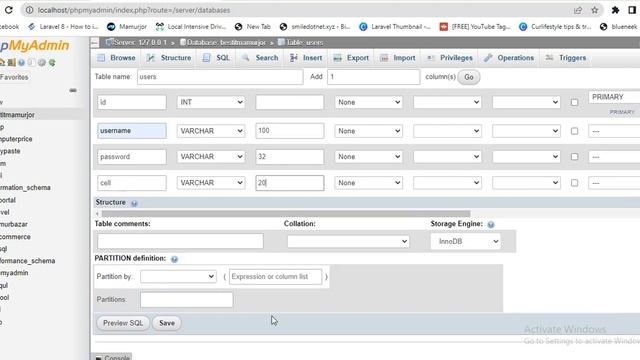Open the Structure tab
This screenshot has width=640, height=360.
(169, 58)
